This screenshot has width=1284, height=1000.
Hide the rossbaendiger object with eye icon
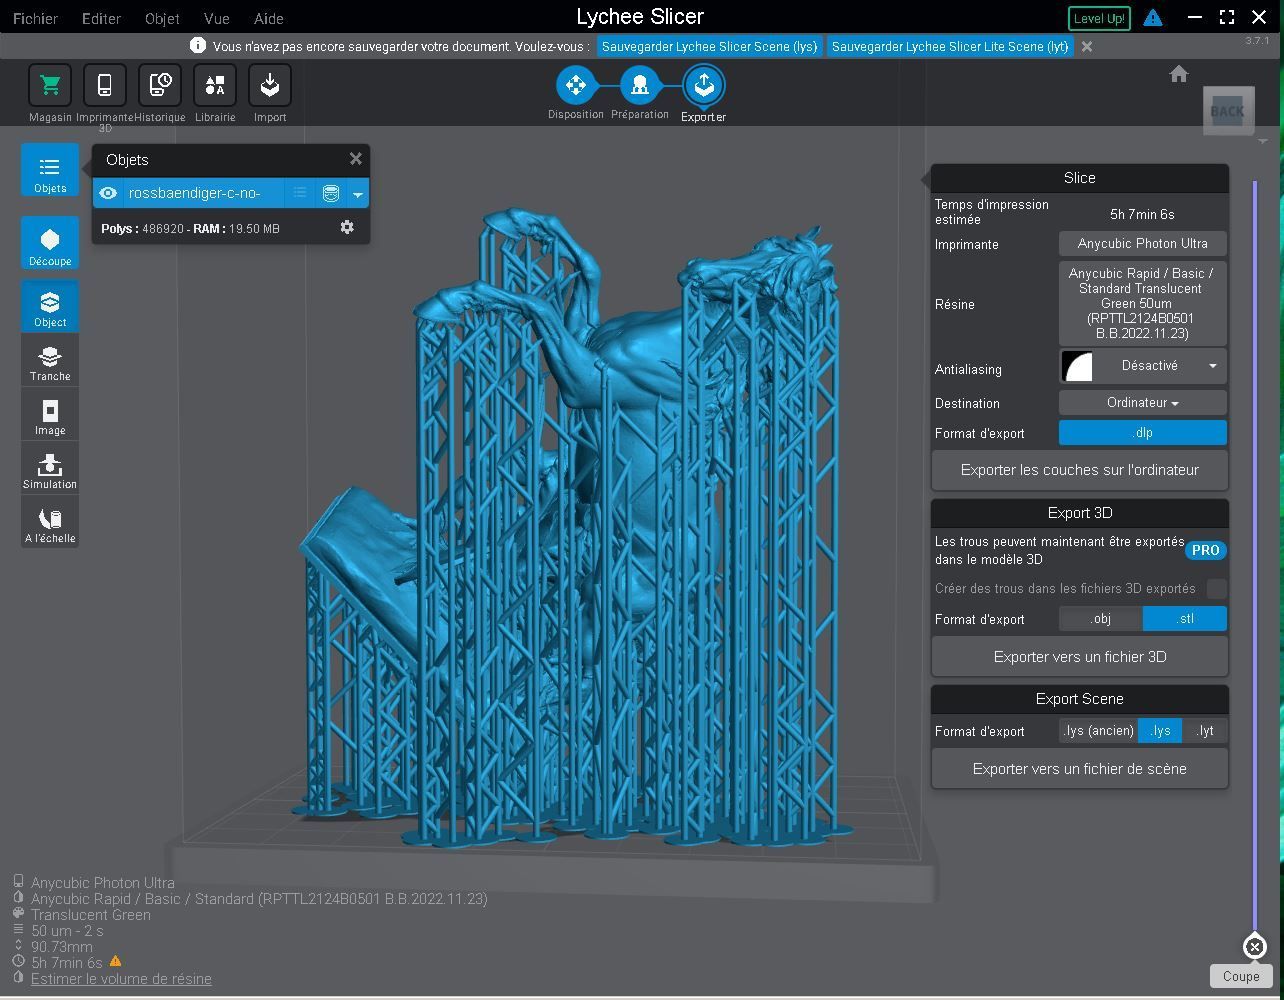click(x=108, y=193)
